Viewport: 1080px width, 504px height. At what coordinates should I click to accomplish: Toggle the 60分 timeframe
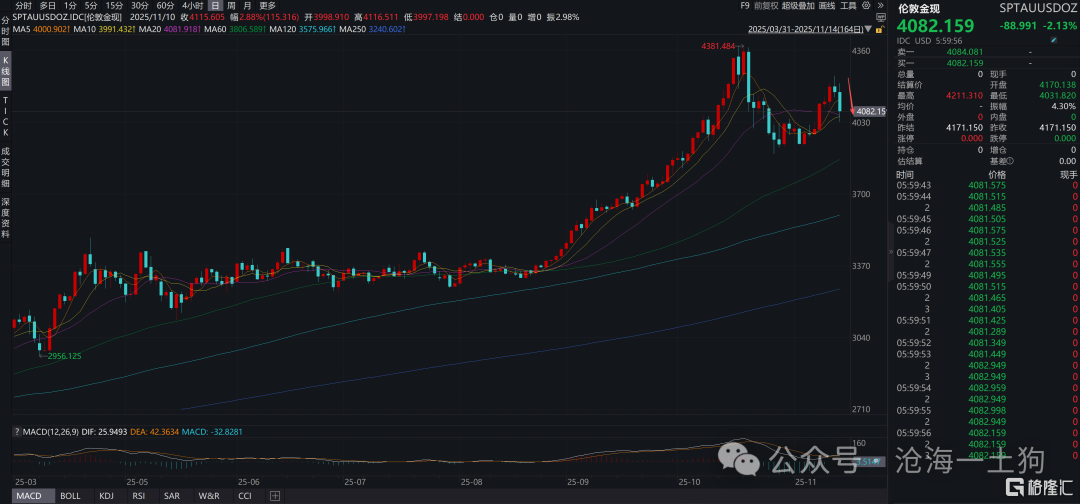point(166,5)
